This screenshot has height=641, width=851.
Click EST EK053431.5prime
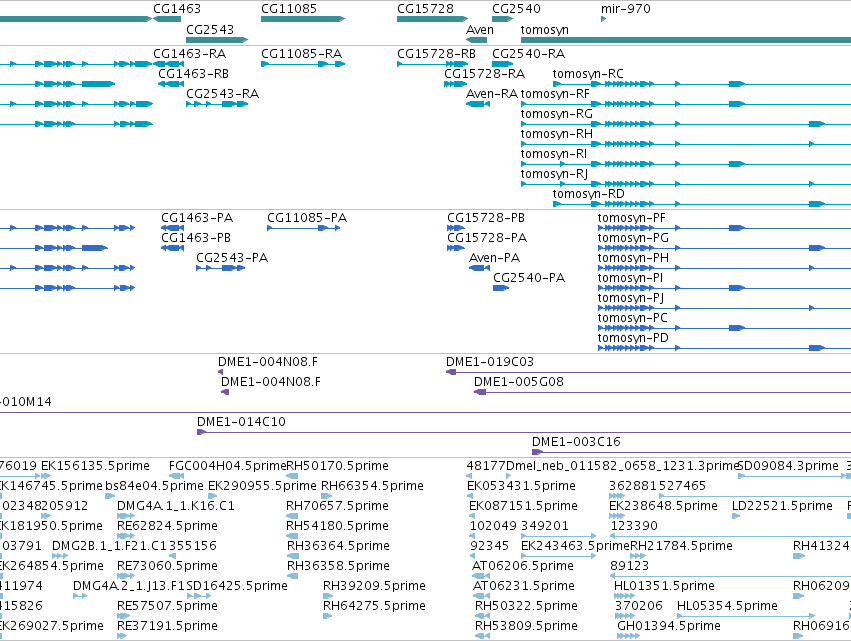pyautogui.click(x=522, y=487)
